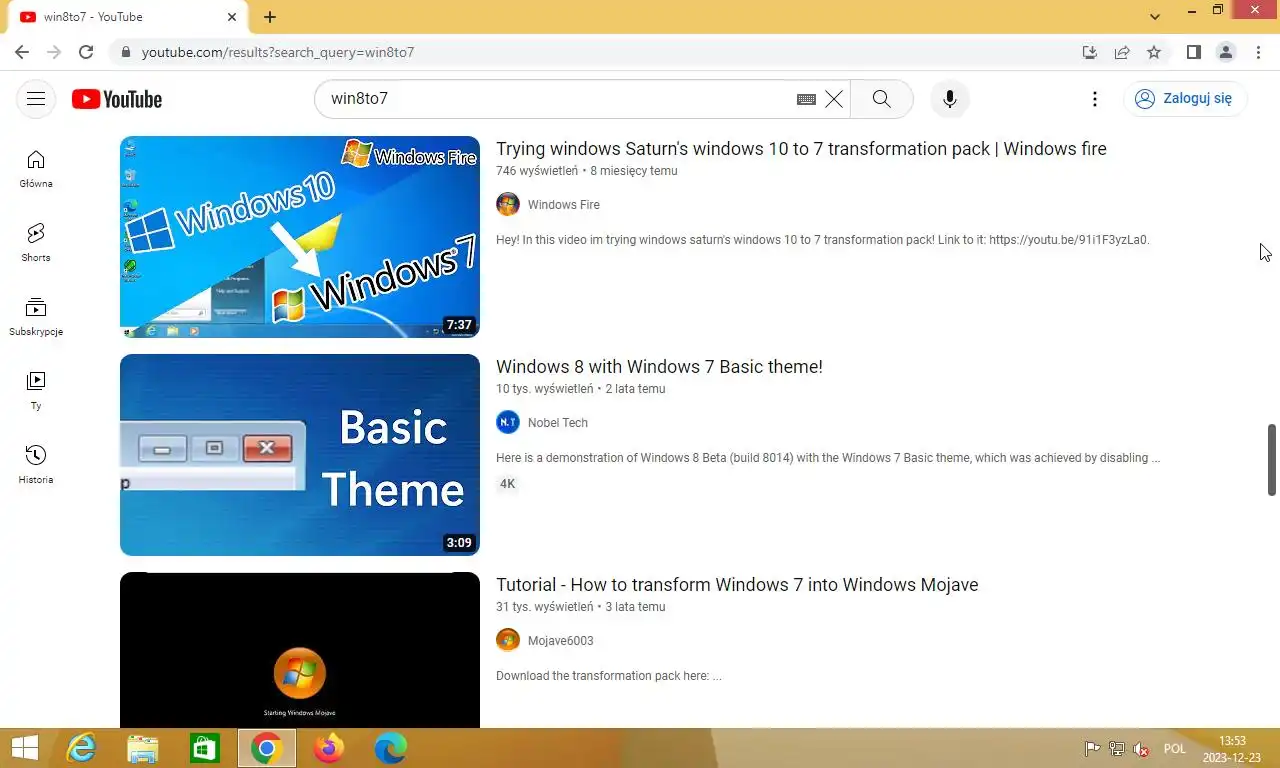Click the browser forward arrow
Image resolution: width=1280 pixels, height=768 pixels.
[x=54, y=52]
